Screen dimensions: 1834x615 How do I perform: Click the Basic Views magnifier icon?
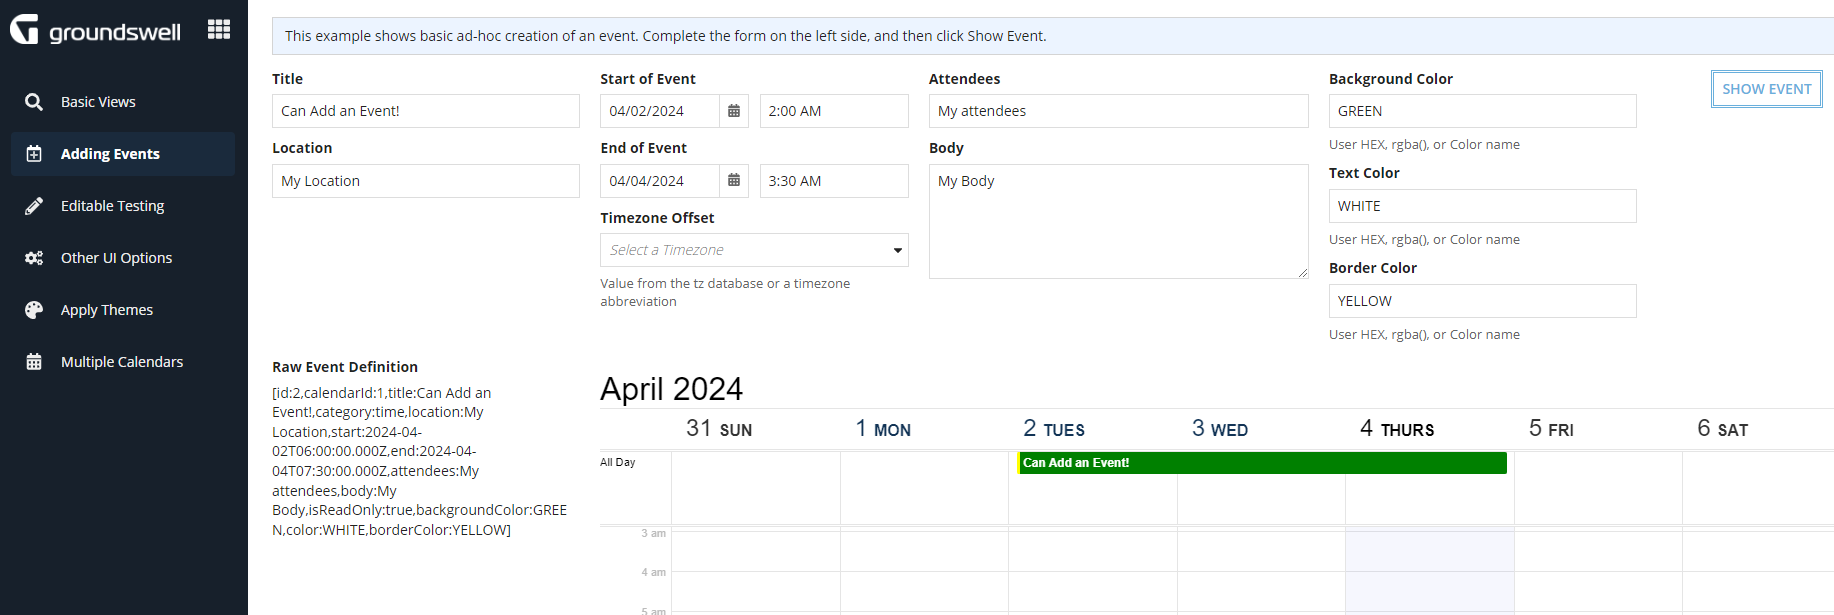tap(34, 102)
